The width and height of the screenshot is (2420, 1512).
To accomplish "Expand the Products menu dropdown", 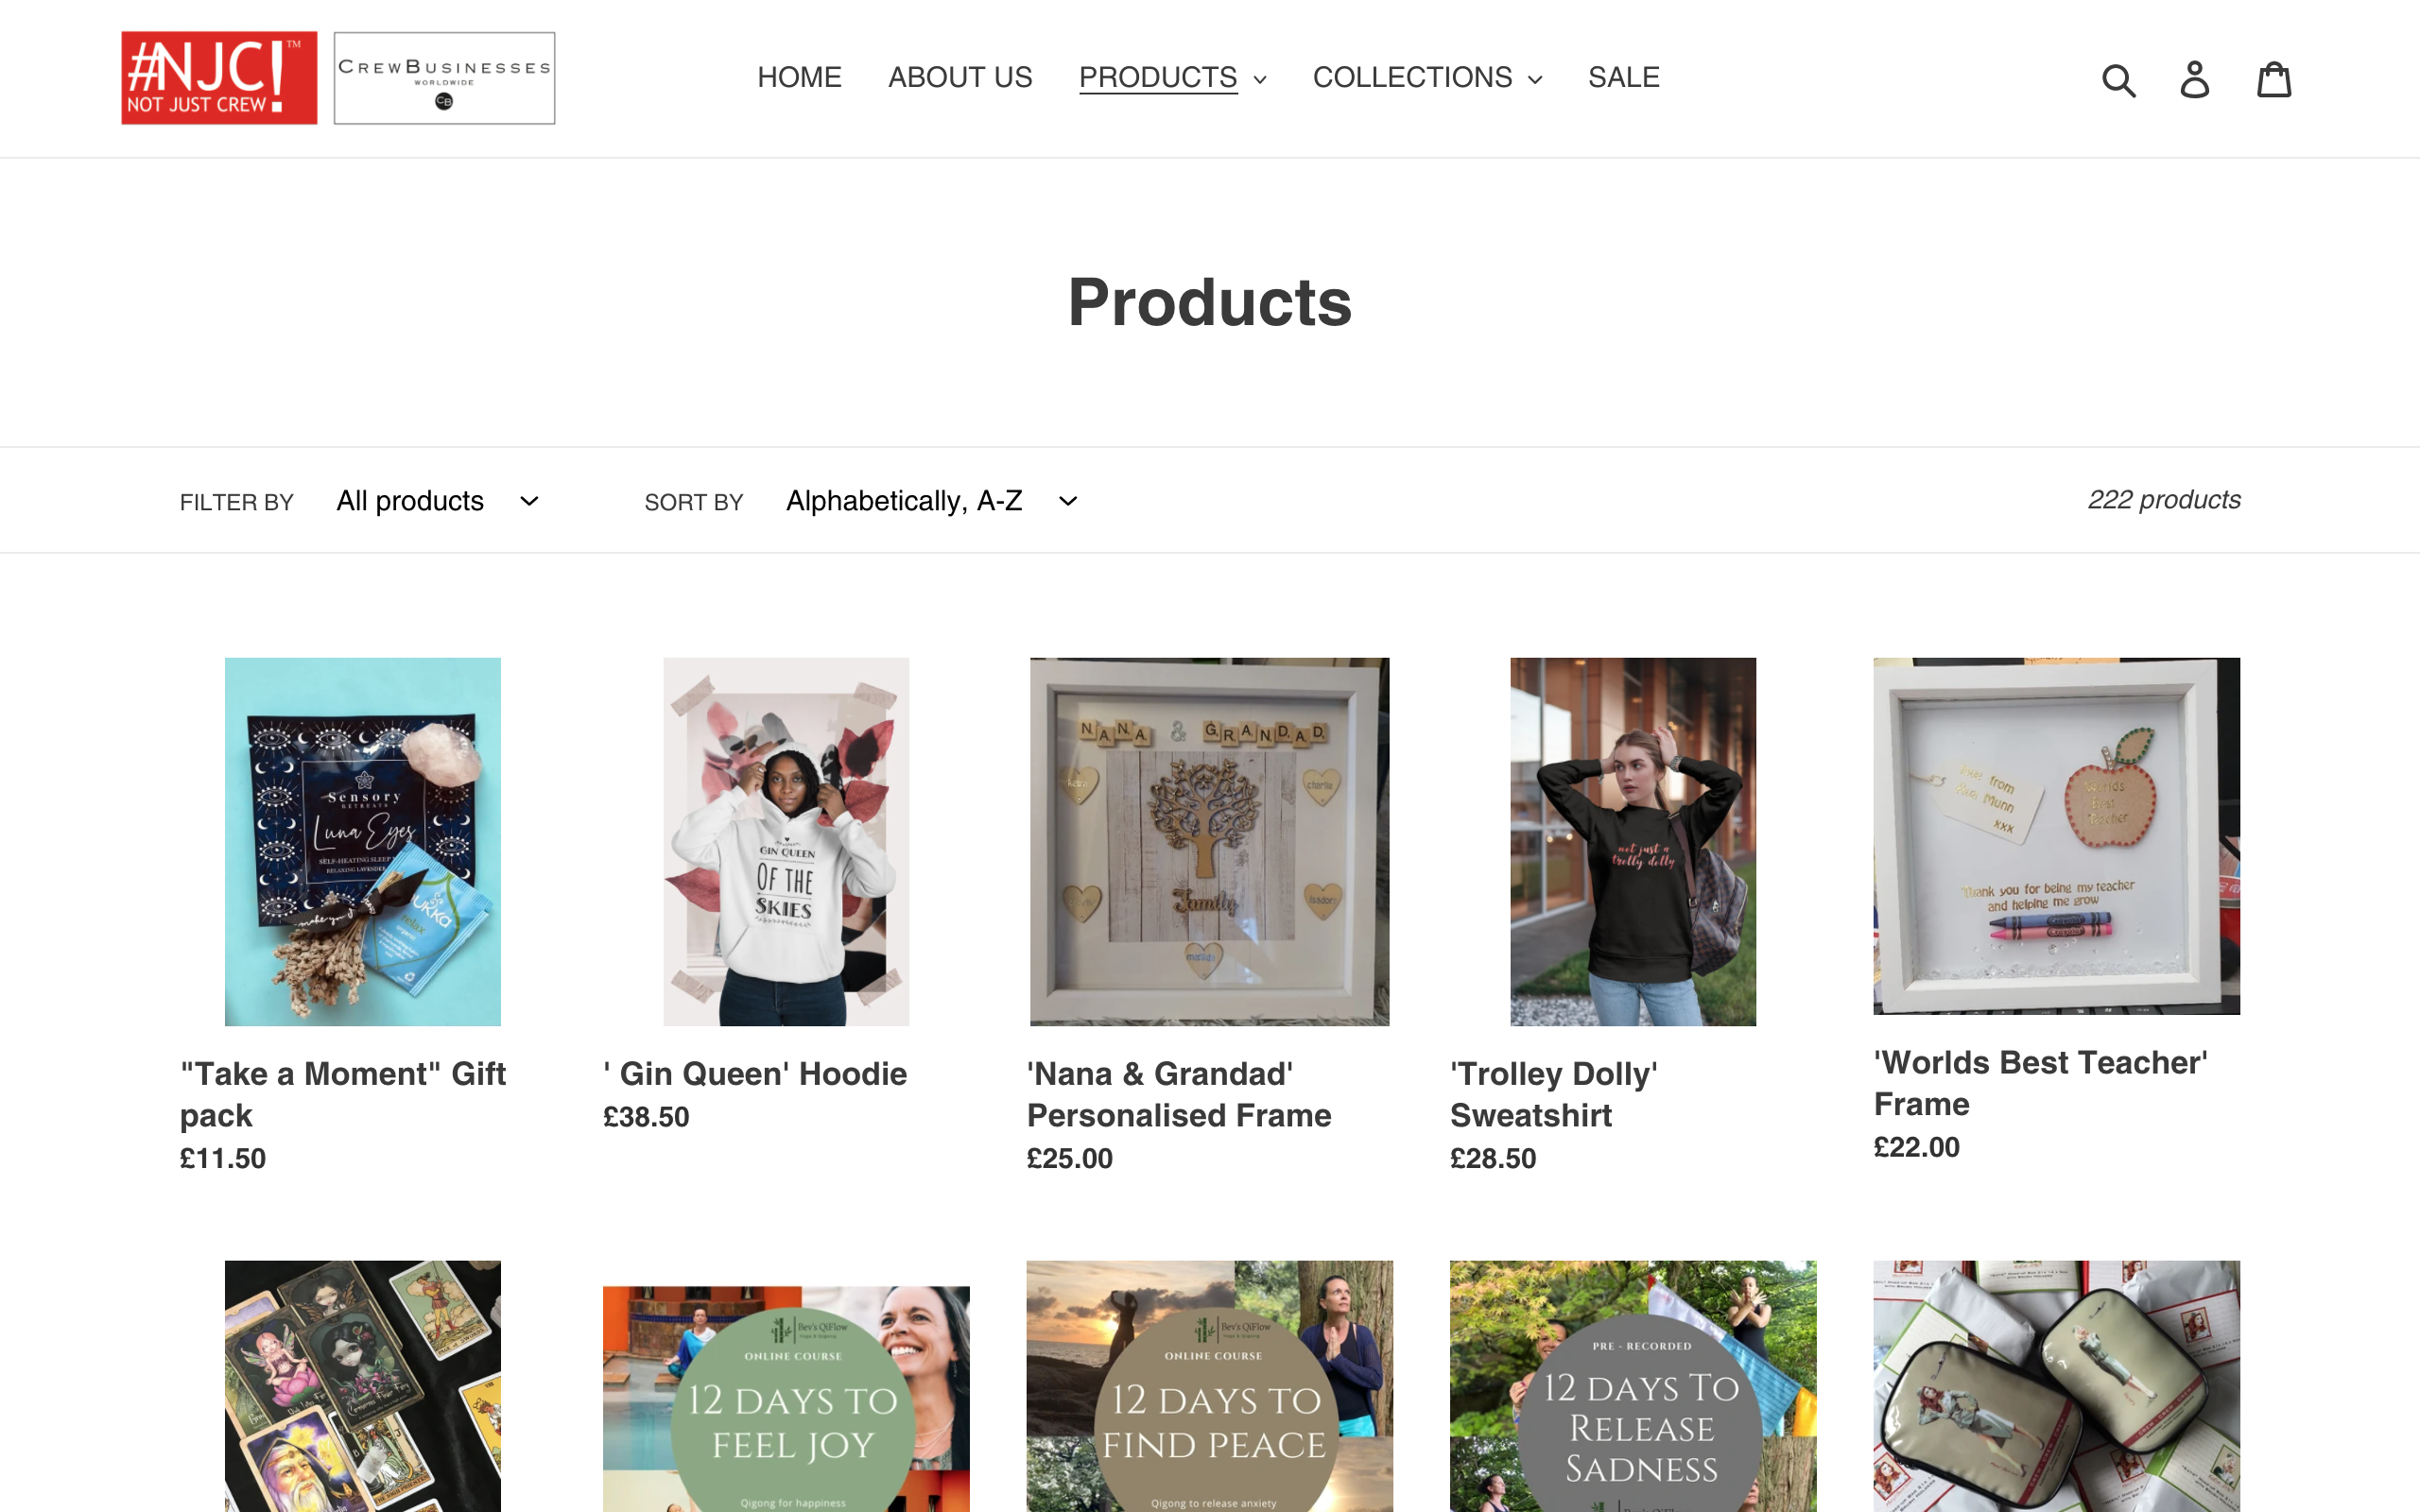I will (1172, 78).
